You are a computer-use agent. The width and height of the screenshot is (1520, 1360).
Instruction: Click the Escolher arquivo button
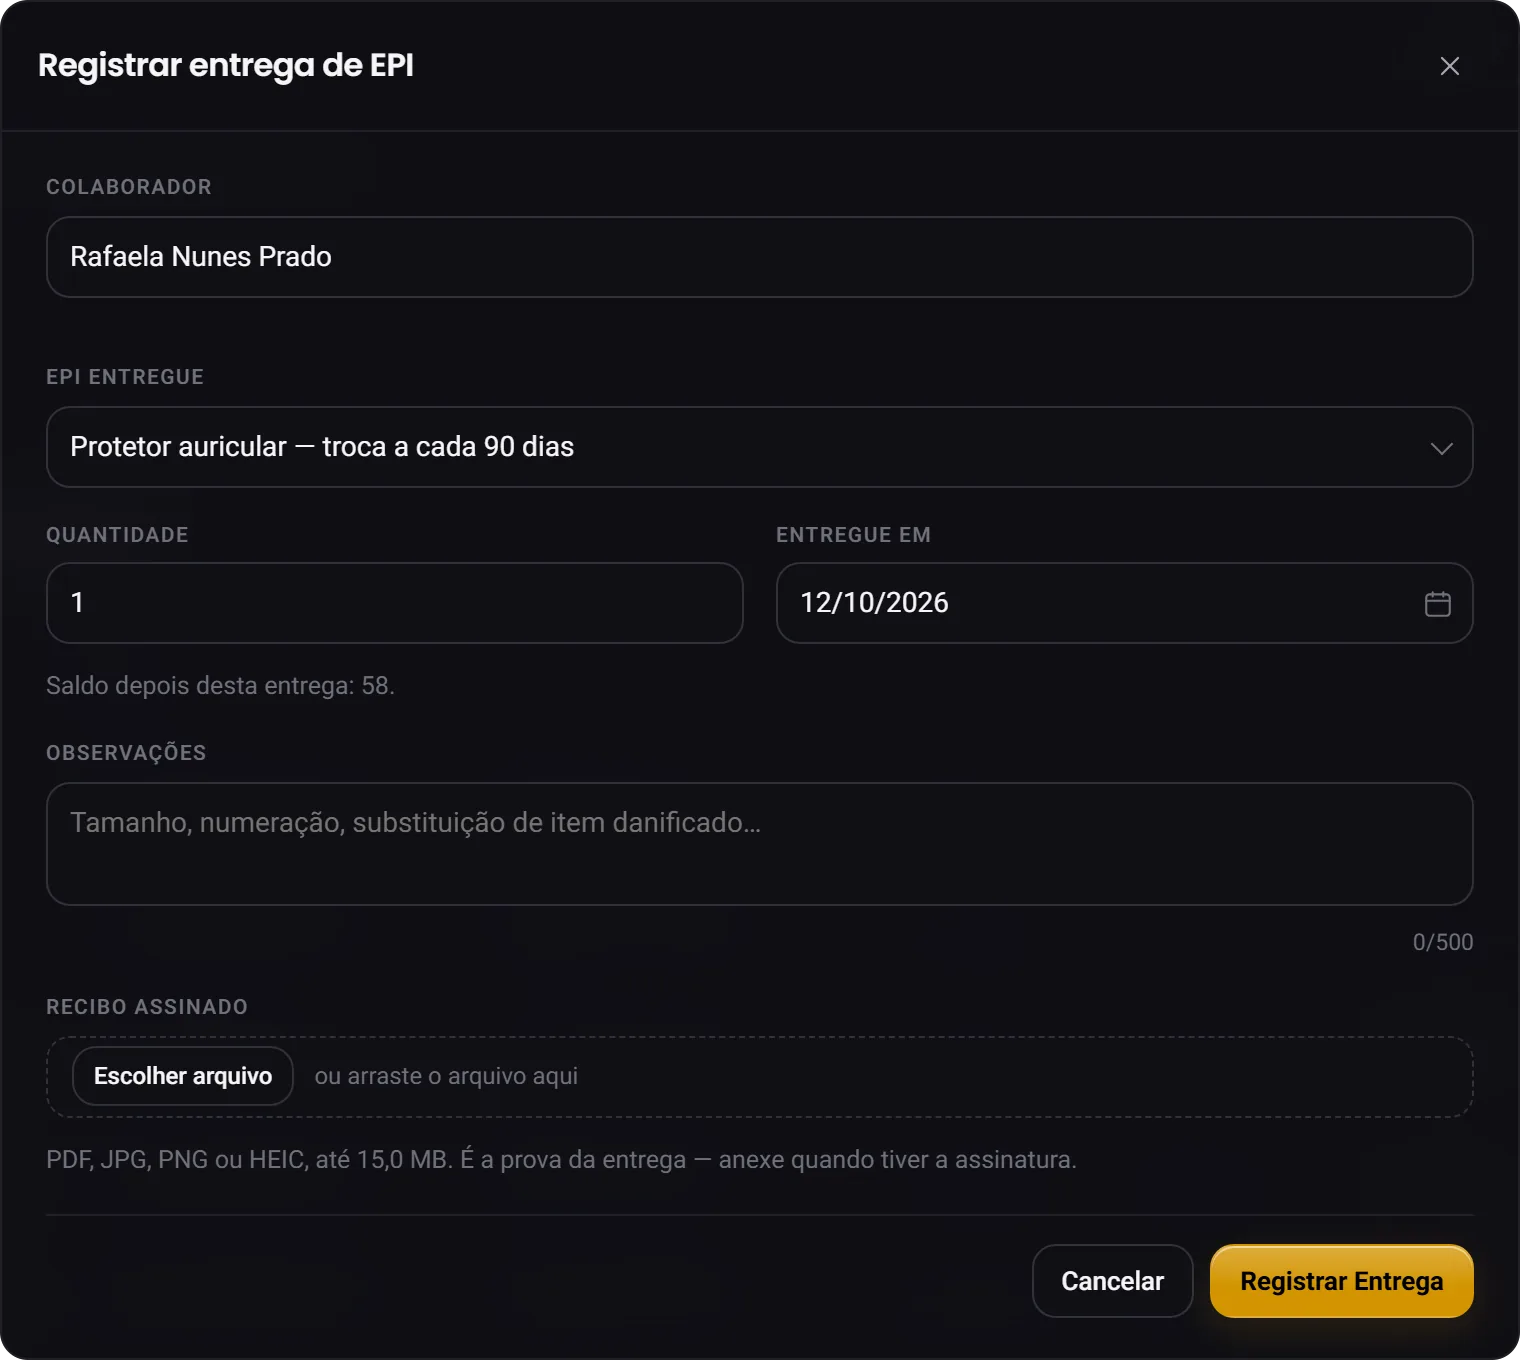tap(183, 1076)
